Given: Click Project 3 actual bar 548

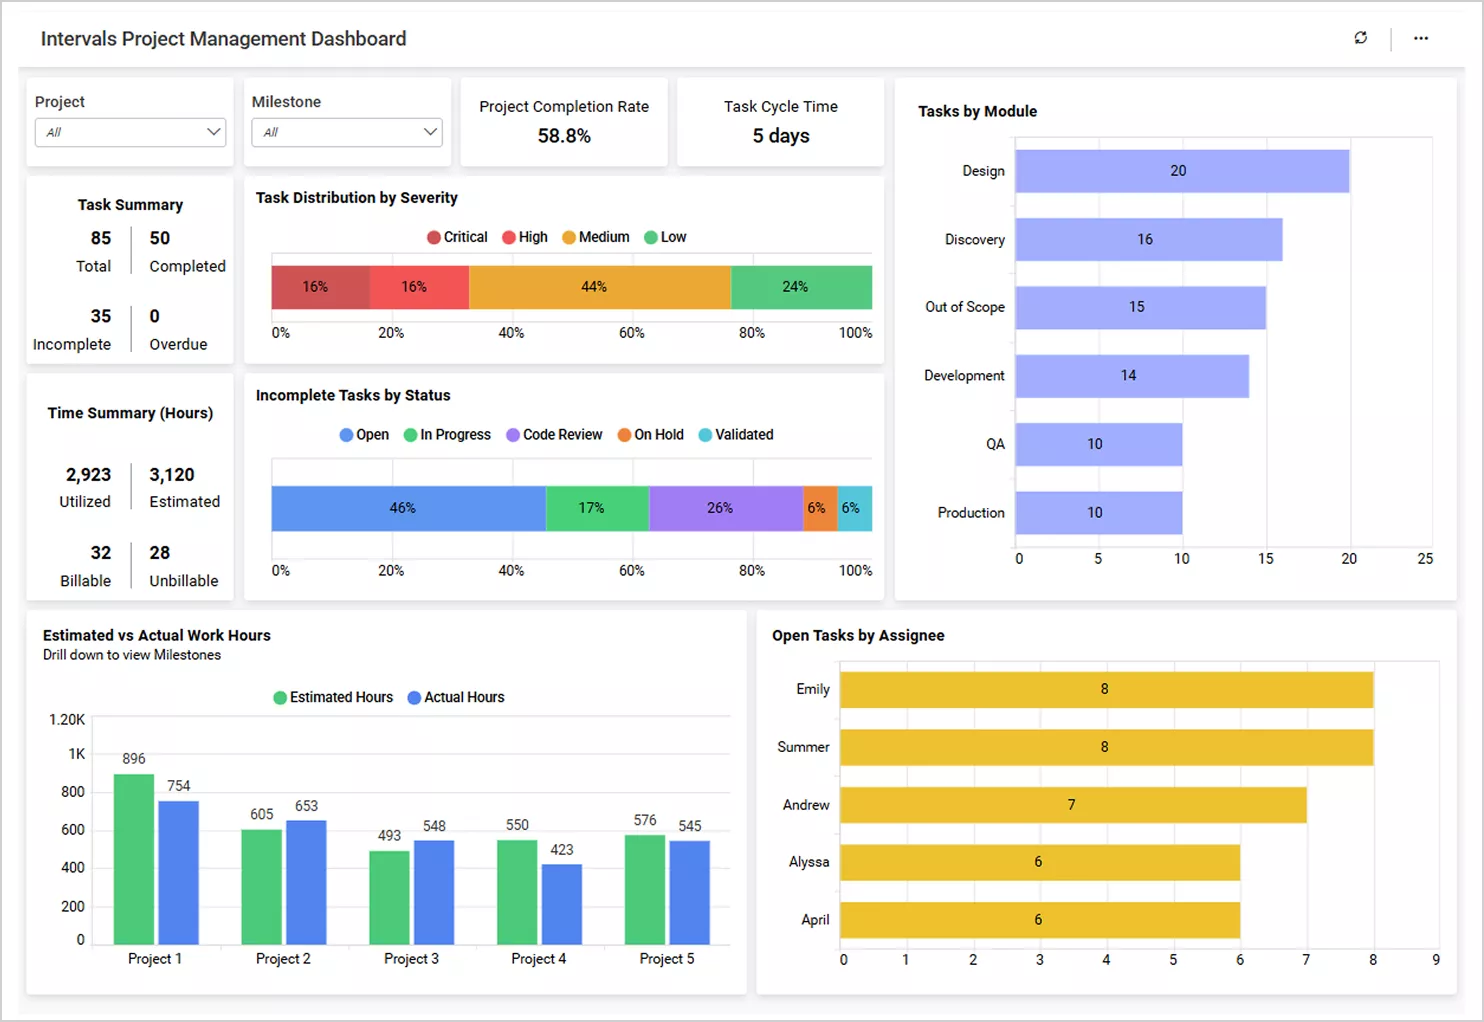Looking at the screenshot, I should pos(434,893).
